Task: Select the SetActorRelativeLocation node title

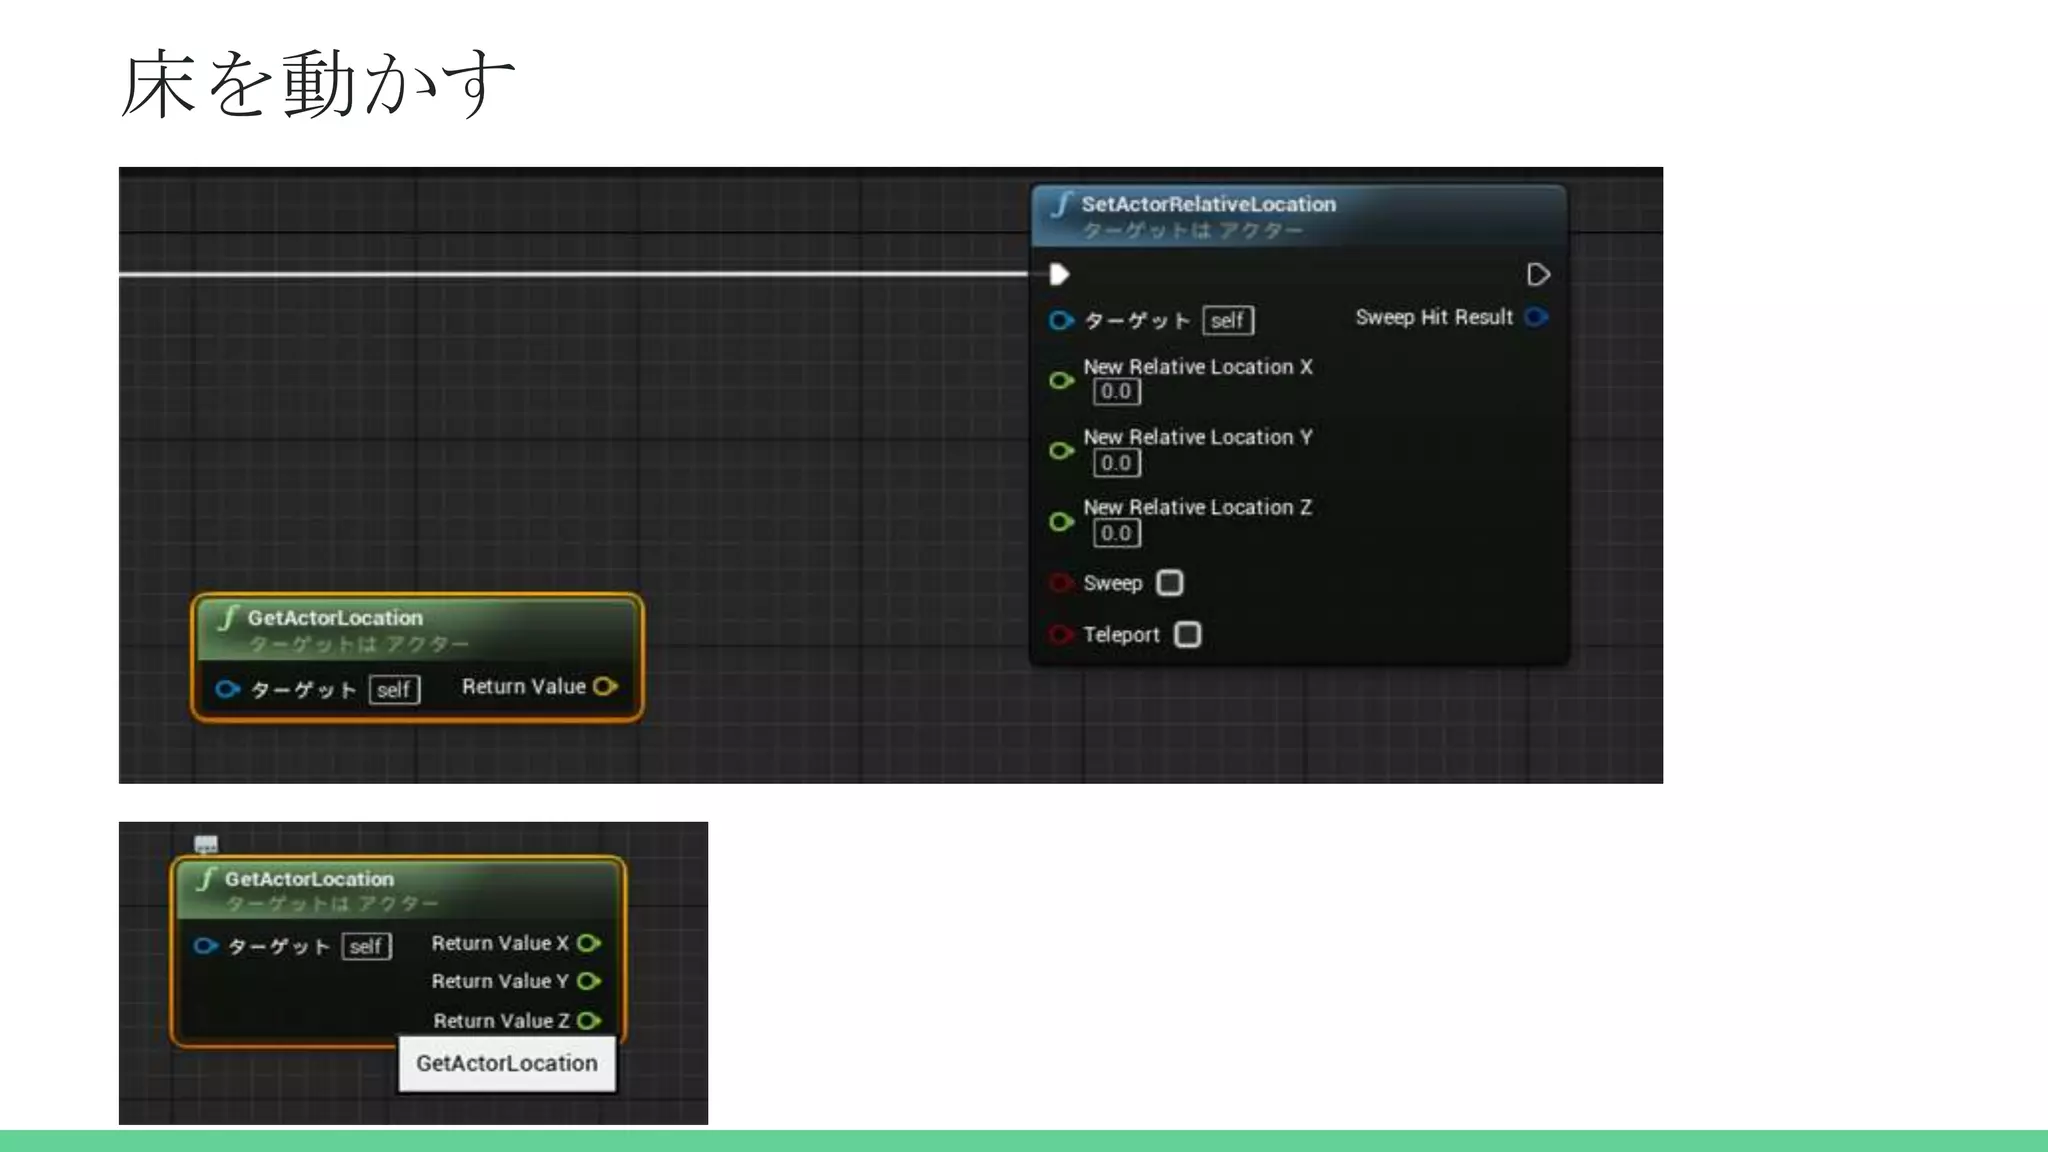Action: tap(1208, 204)
